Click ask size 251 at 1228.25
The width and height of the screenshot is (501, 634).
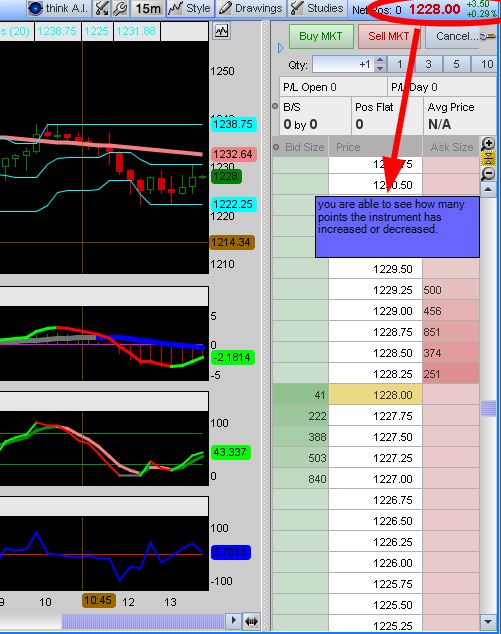pyautogui.click(x=451, y=374)
